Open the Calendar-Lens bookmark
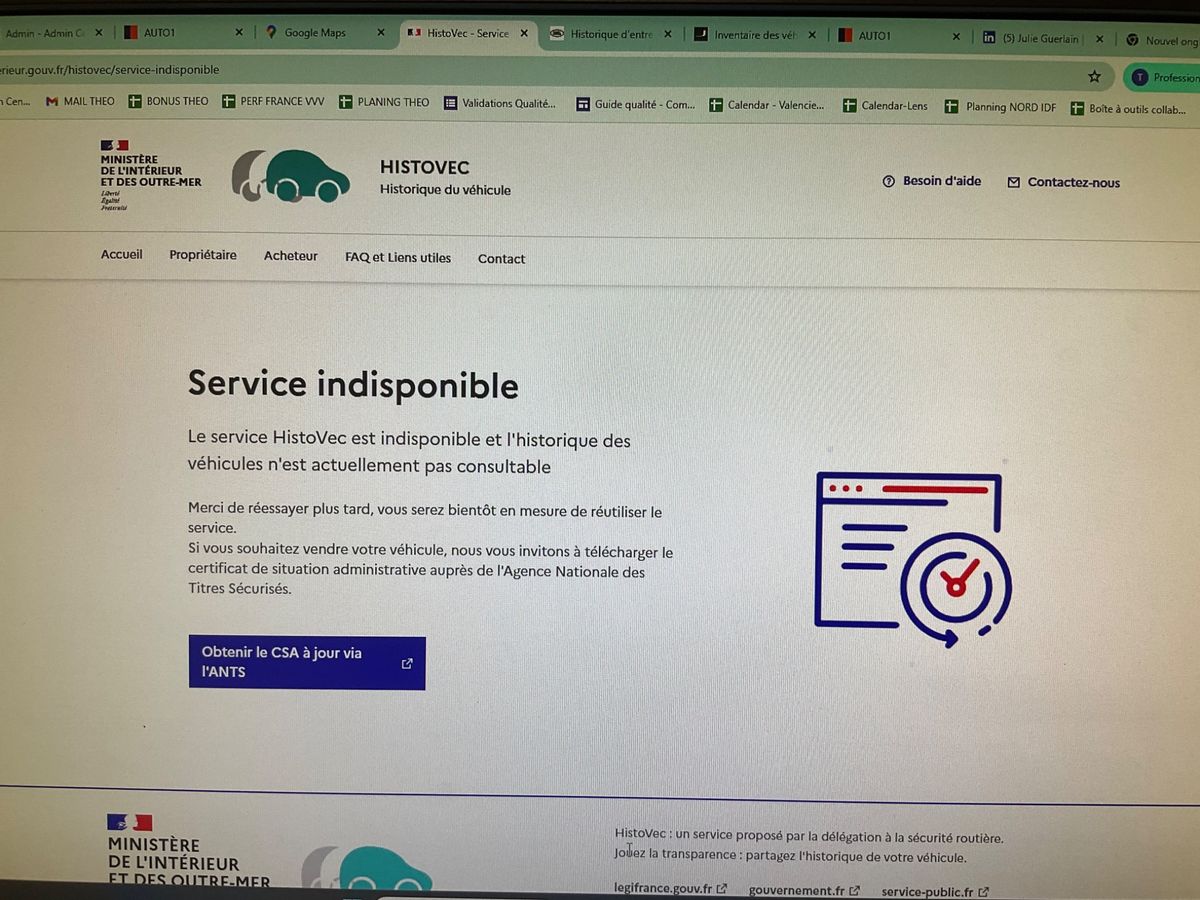This screenshot has height=900, width=1200. (x=886, y=106)
